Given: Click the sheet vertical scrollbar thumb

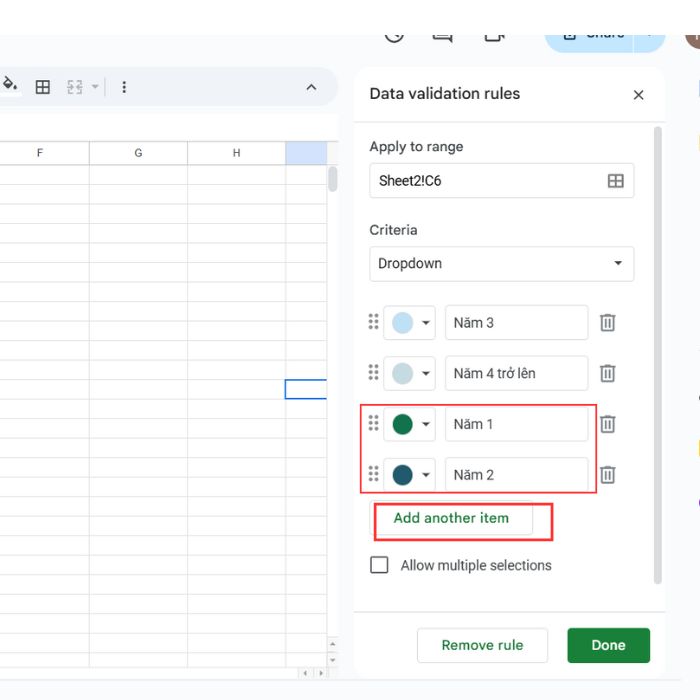Looking at the screenshot, I should tap(333, 179).
